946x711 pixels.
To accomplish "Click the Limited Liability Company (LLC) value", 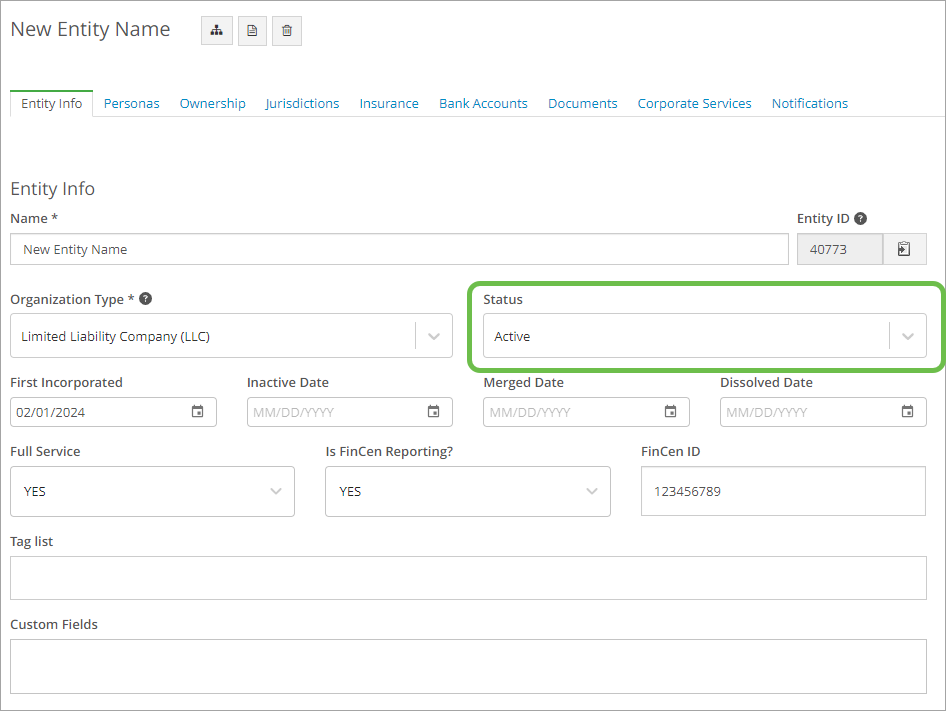I will 115,337.
